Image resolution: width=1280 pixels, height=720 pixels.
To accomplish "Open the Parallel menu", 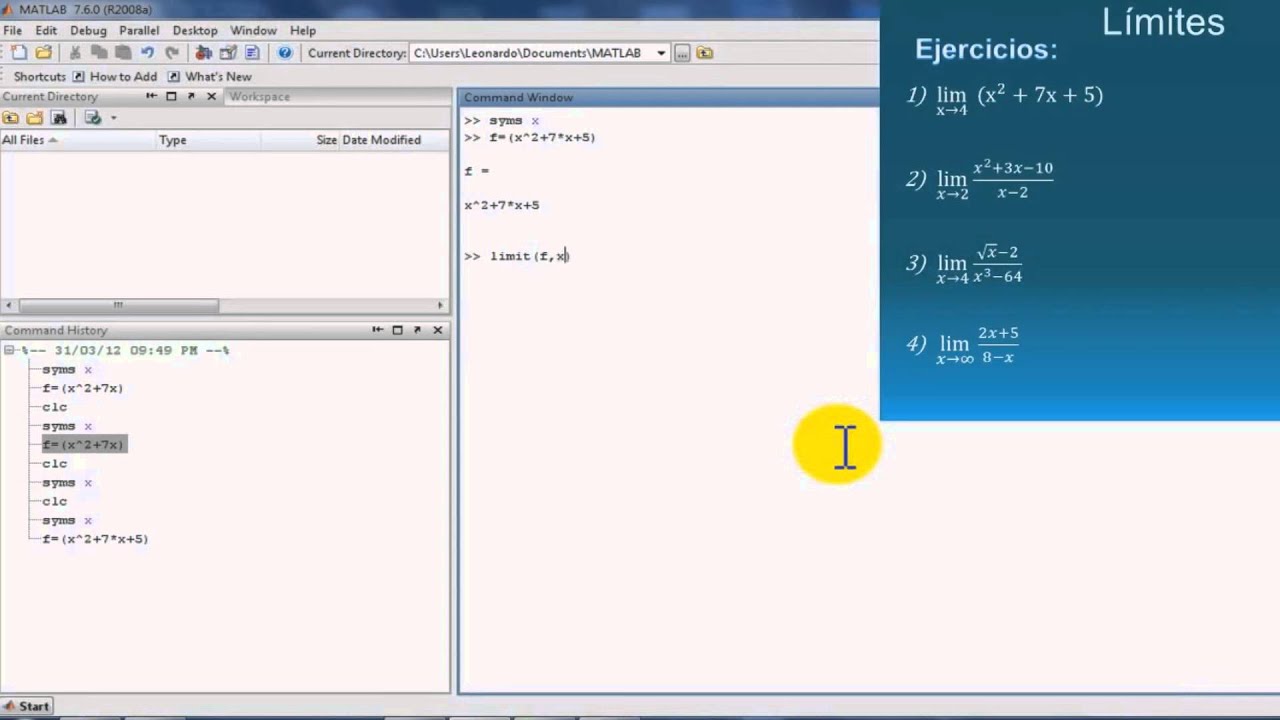I will click(139, 31).
